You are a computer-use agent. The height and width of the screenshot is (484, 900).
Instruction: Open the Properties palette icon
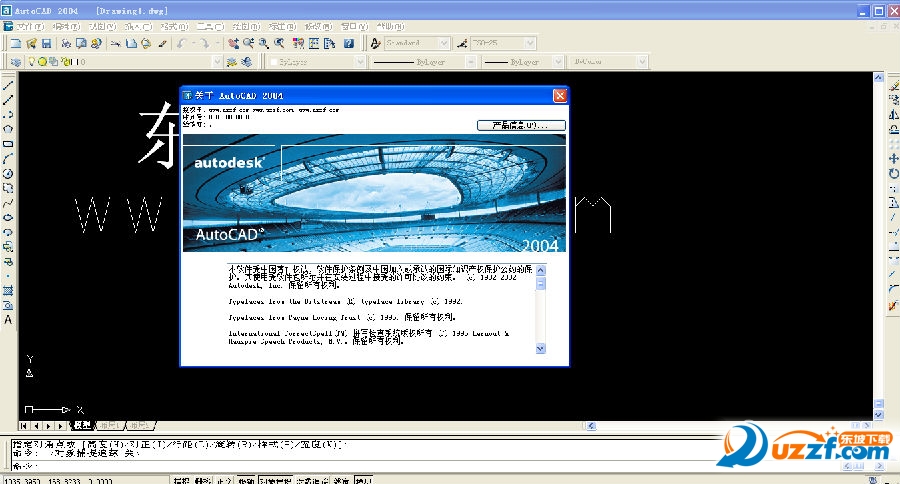(298, 44)
